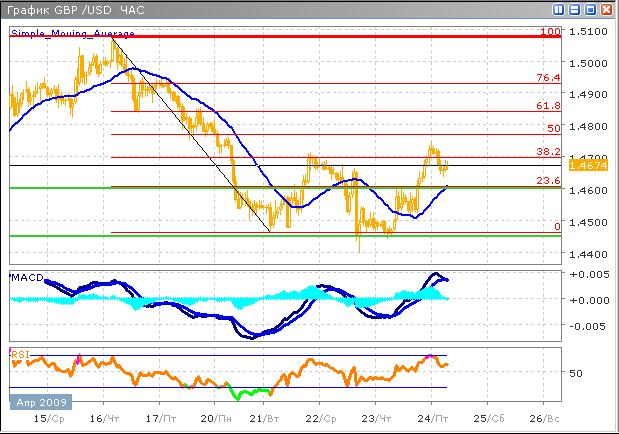Click the 23/Чт date on time axis
619x434 pixels.
click(x=376, y=419)
